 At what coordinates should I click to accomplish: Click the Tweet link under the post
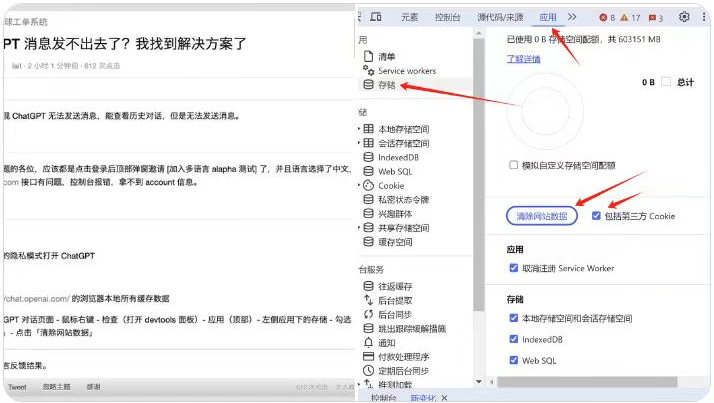17,387
